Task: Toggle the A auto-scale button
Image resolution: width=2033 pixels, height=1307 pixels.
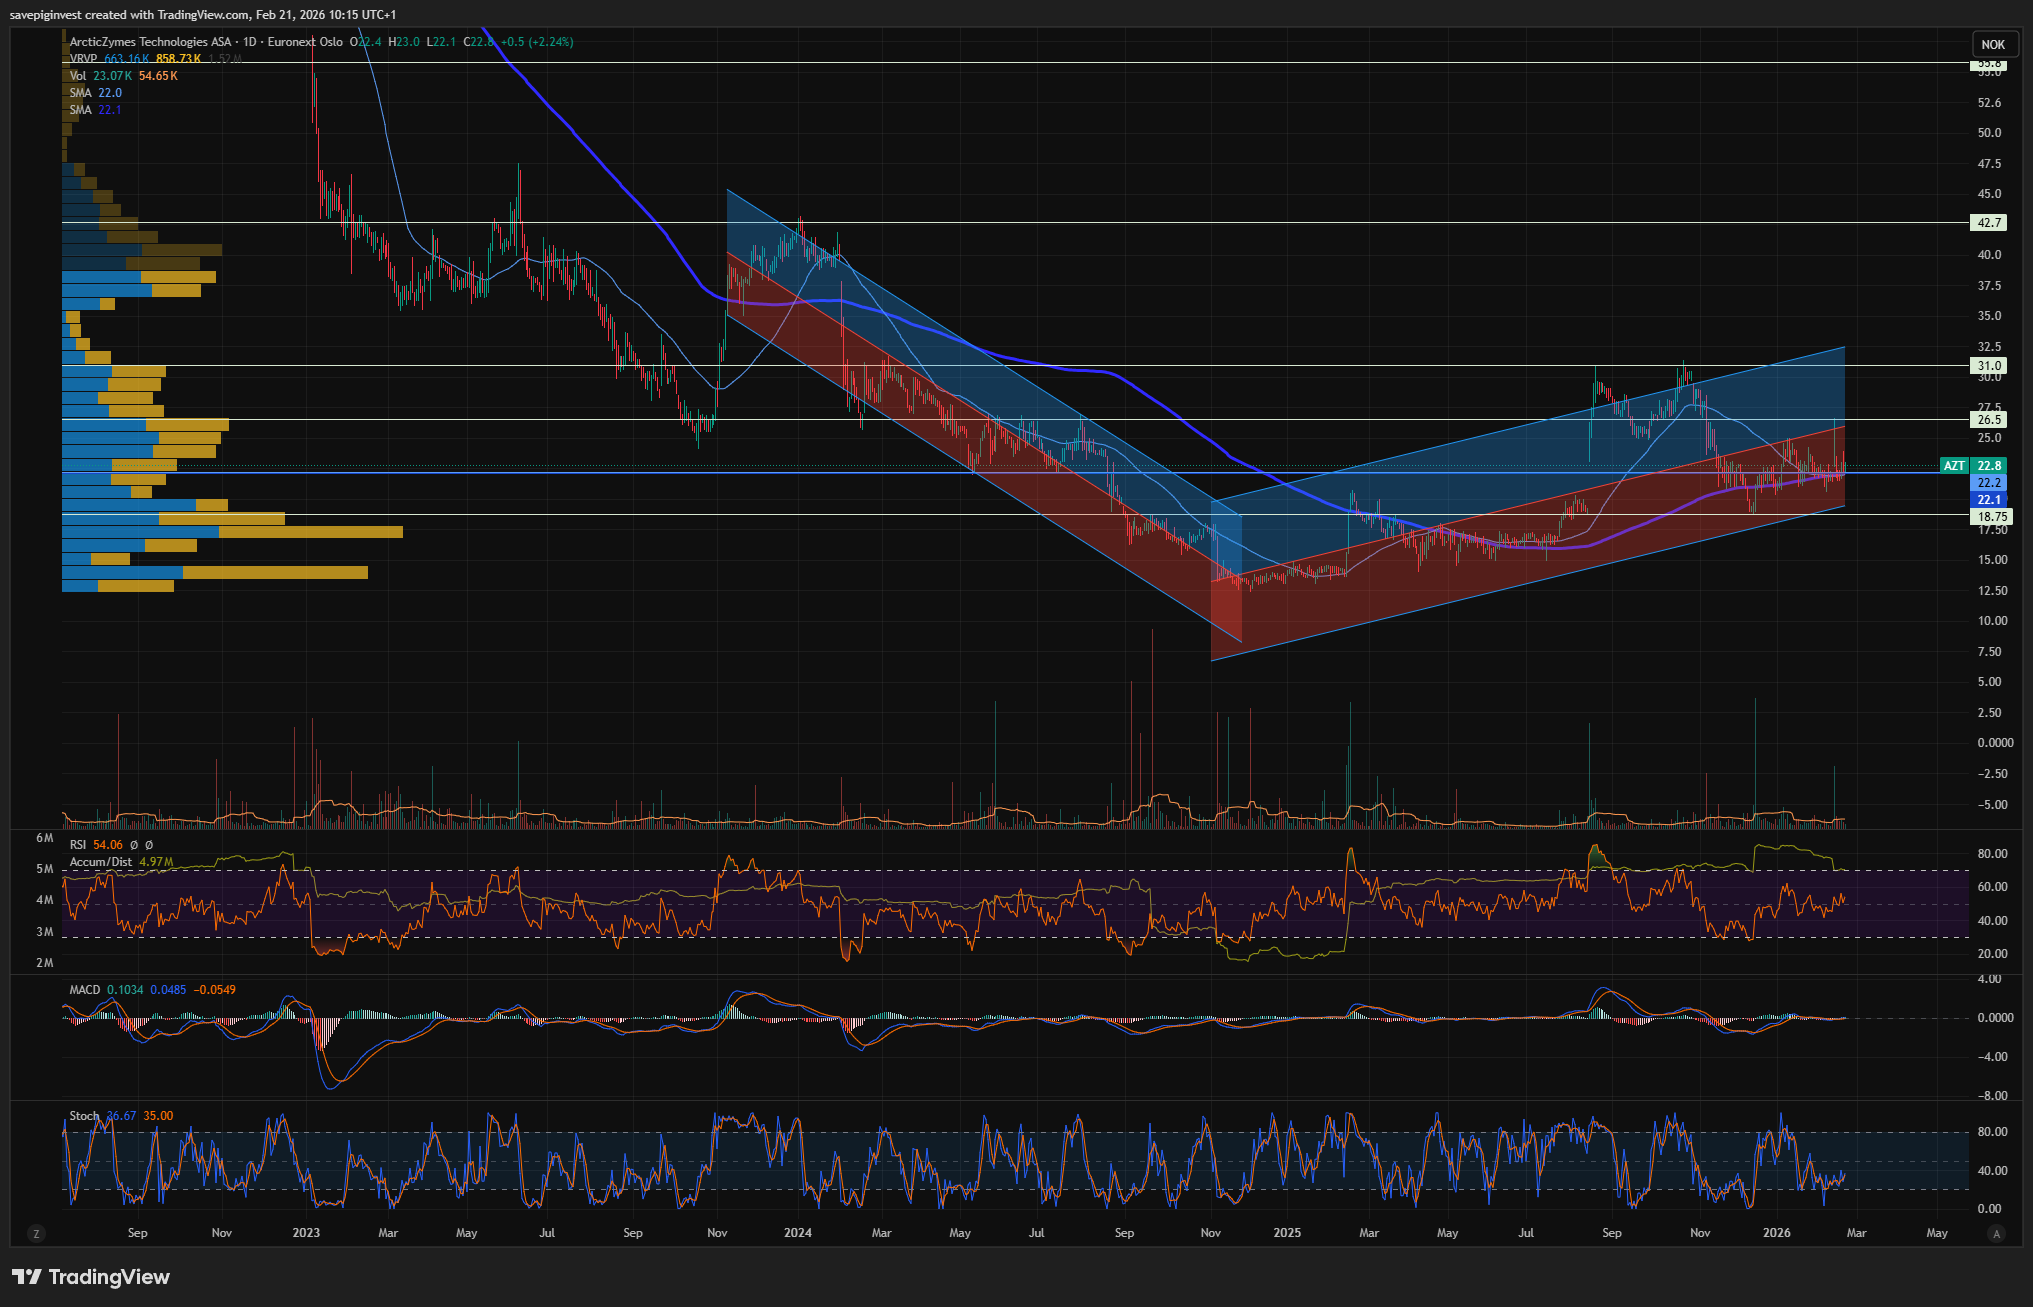Action: click(x=1996, y=1234)
